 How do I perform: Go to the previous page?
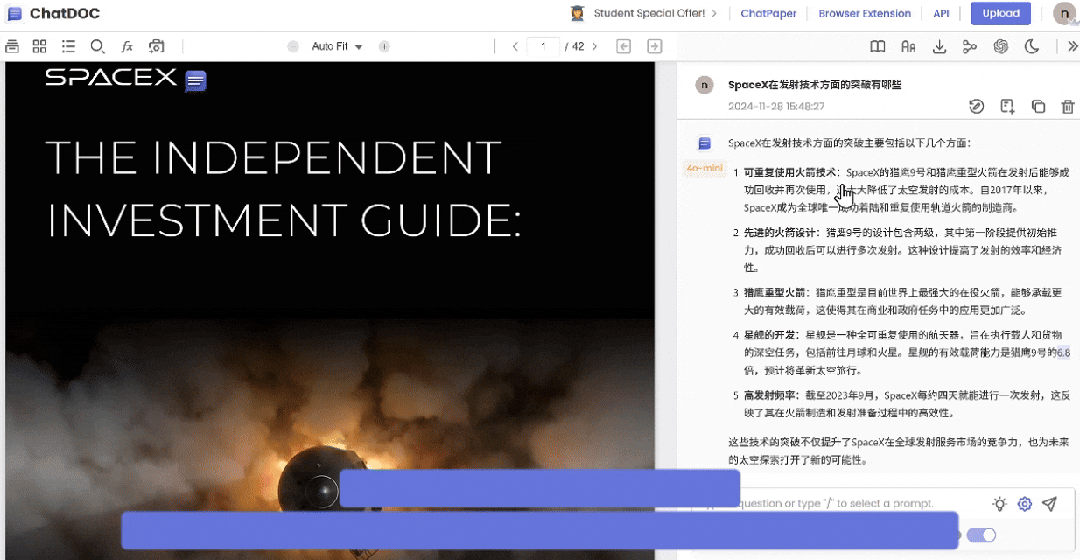(x=515, y=46)
